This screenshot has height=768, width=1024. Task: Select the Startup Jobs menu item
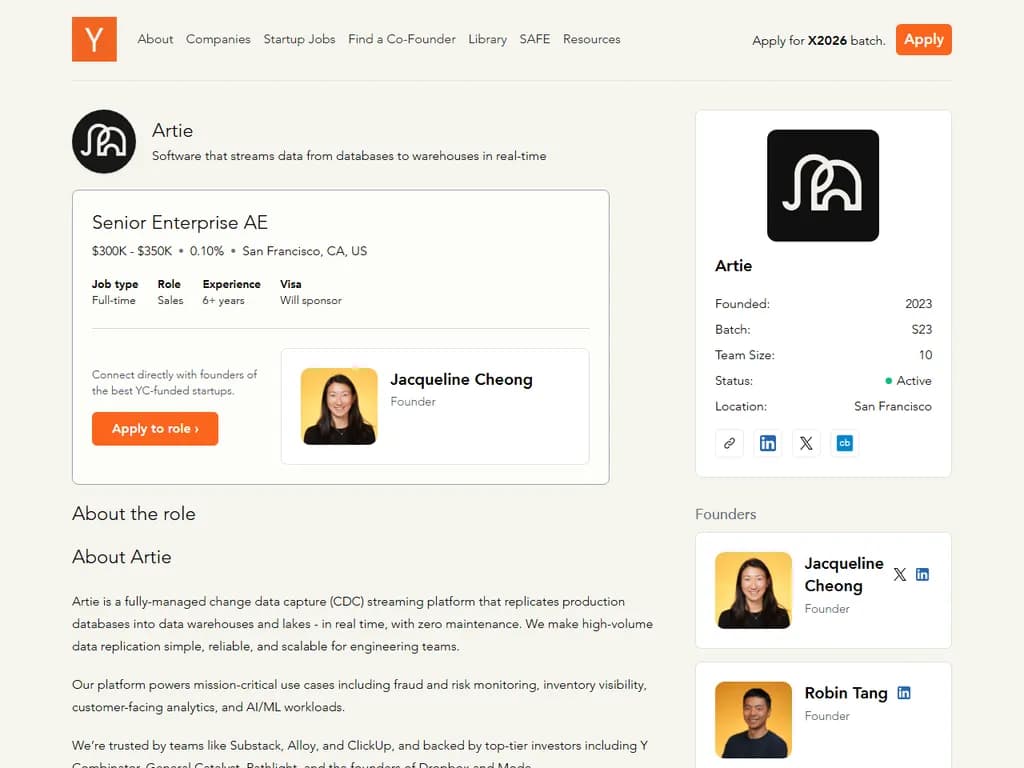[x=299, y=39]
